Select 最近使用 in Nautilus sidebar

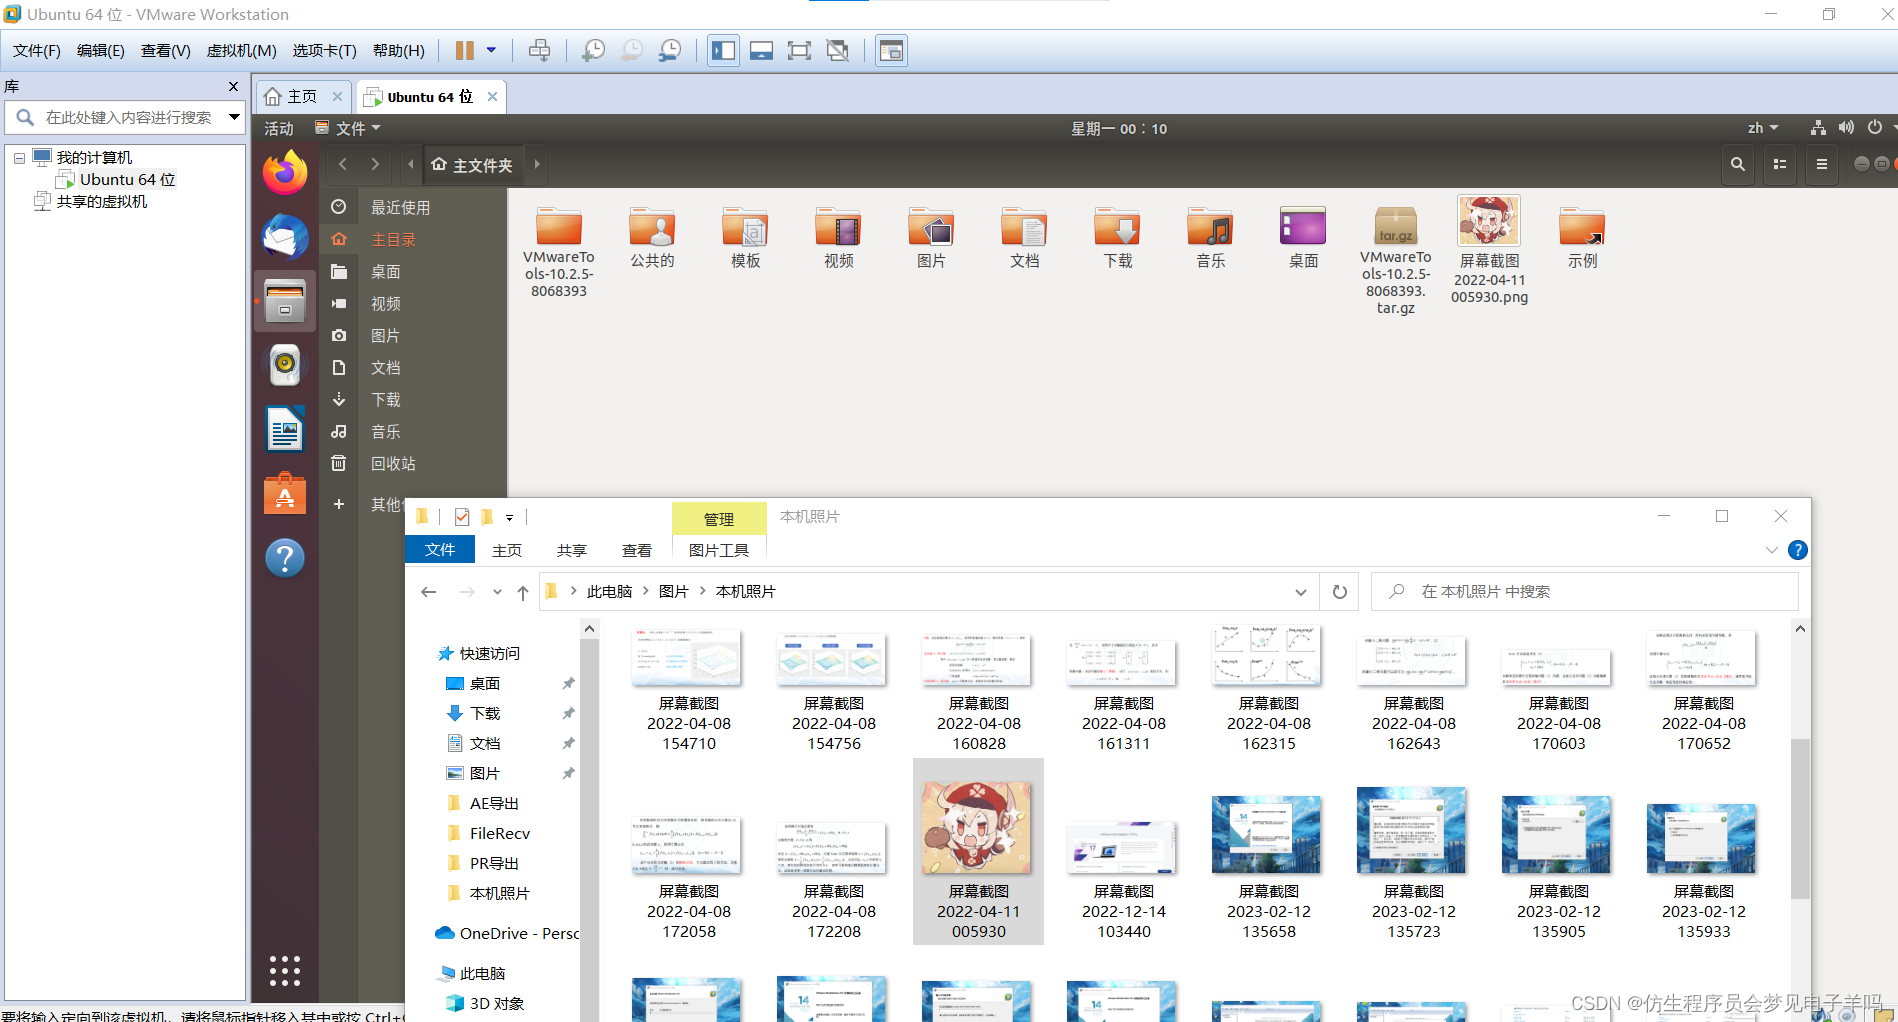click(x=401, y=207)
